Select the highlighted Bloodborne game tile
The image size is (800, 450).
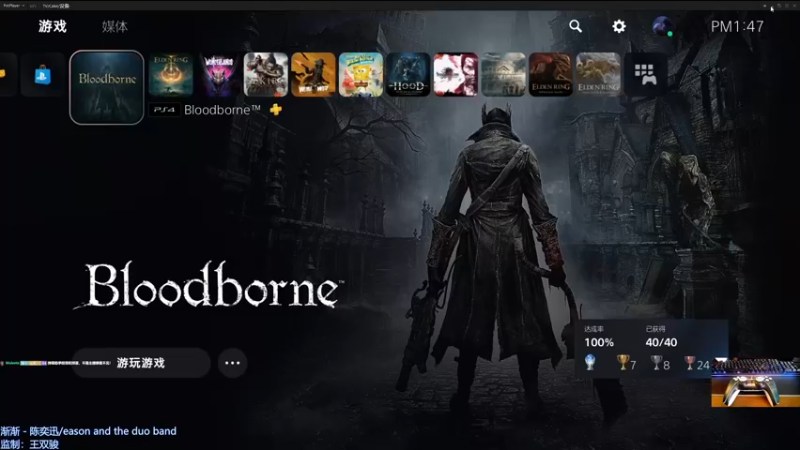(107, 87)
